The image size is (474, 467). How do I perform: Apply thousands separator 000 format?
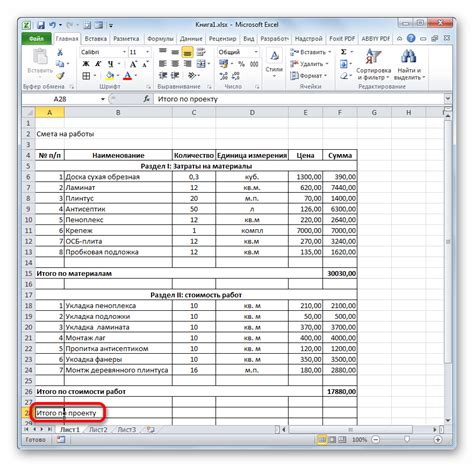[x=254, y=64]
